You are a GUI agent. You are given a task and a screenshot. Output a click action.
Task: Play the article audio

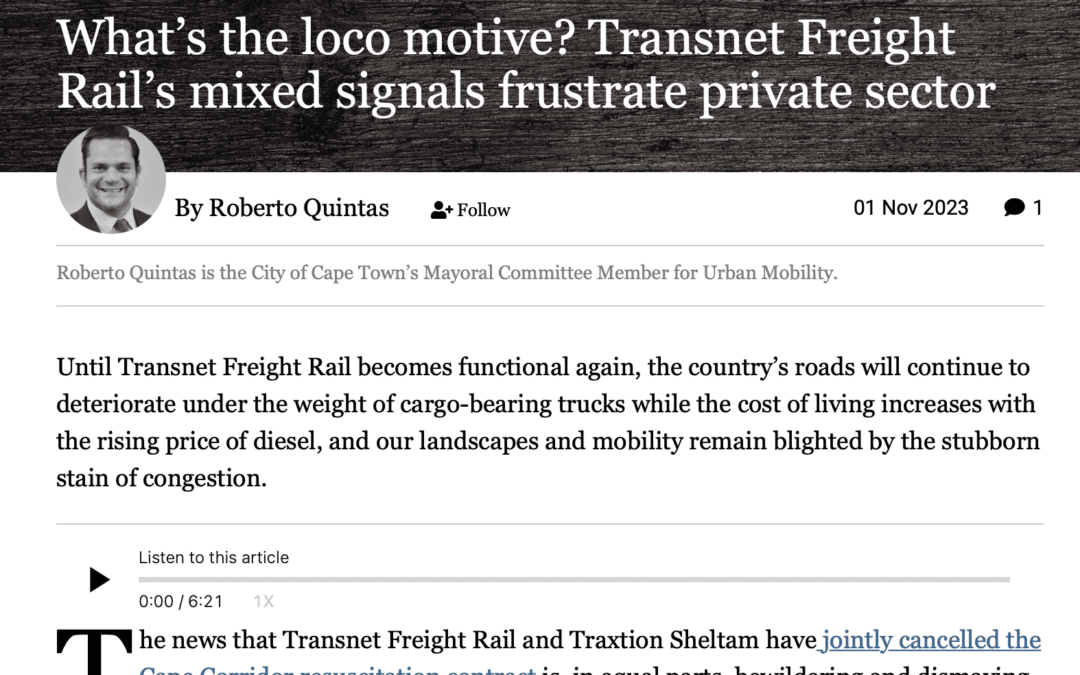pyautogui.click(x=99, y=579)
